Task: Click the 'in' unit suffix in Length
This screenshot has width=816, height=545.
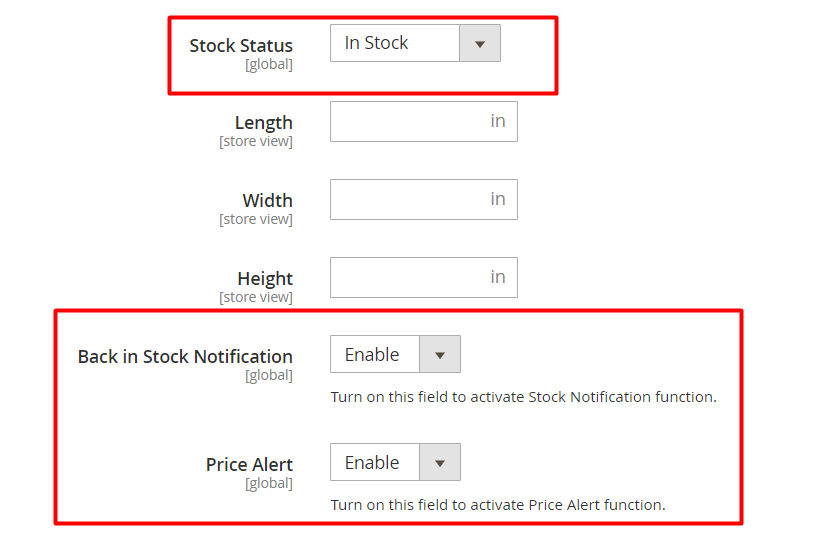Action: pyautogui.click(x=497, y=122)
